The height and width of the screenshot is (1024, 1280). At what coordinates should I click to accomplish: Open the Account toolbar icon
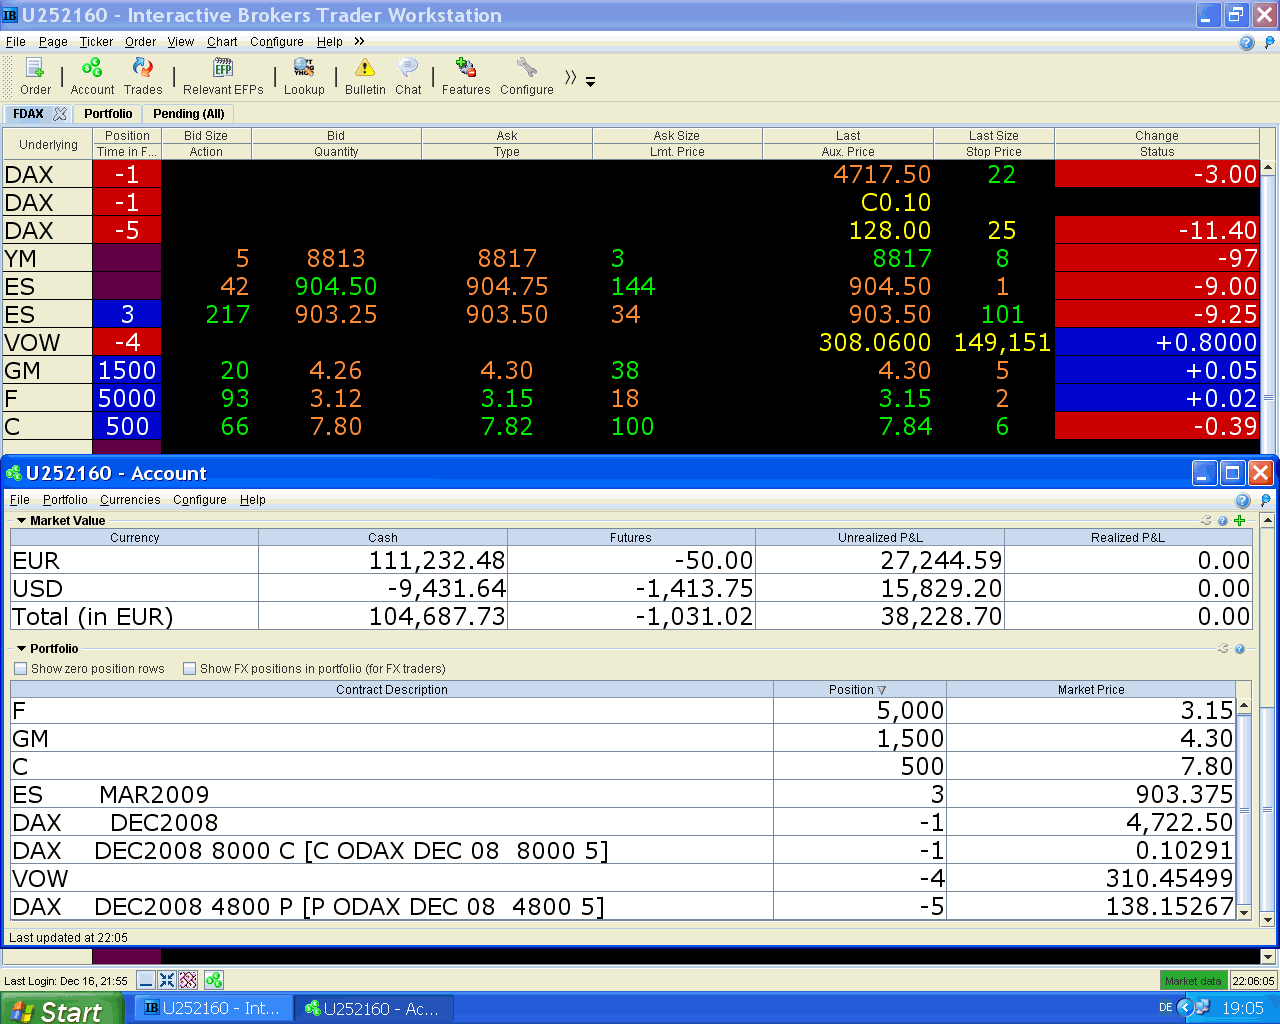[92, 76]
